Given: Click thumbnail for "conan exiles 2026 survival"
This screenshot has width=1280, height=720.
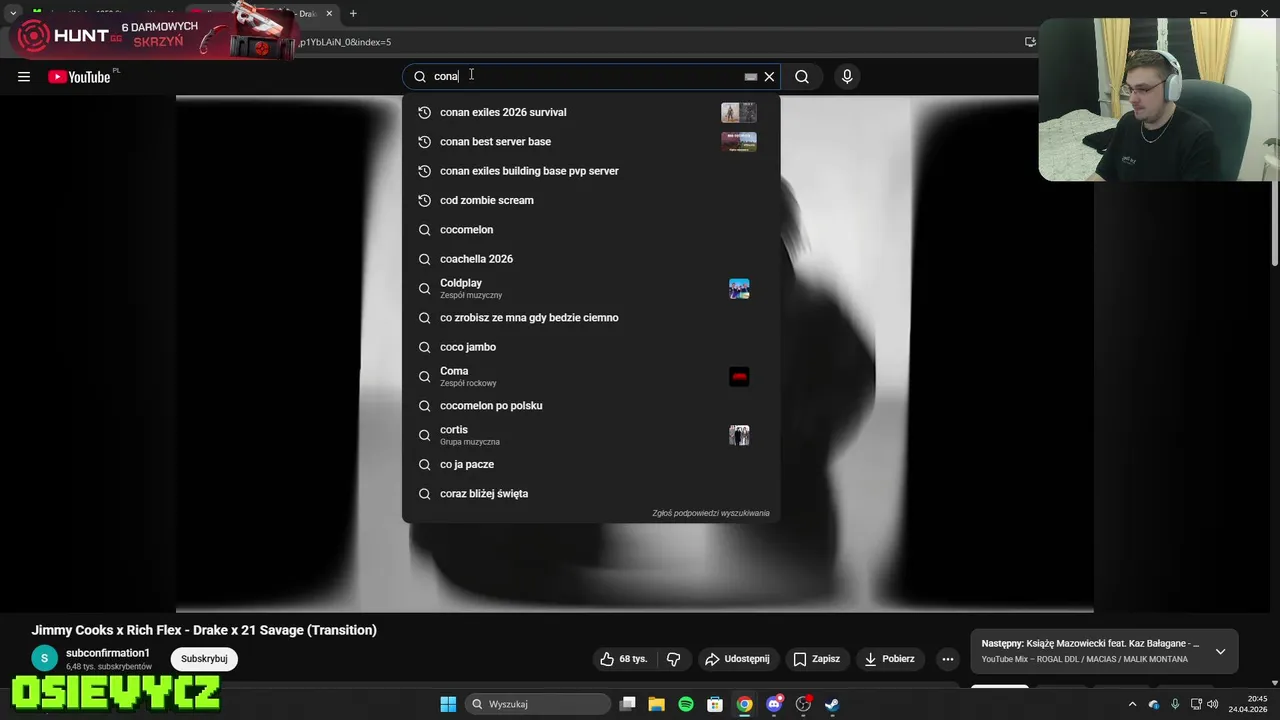Looking at the screenshot, I should pos(739,112).
